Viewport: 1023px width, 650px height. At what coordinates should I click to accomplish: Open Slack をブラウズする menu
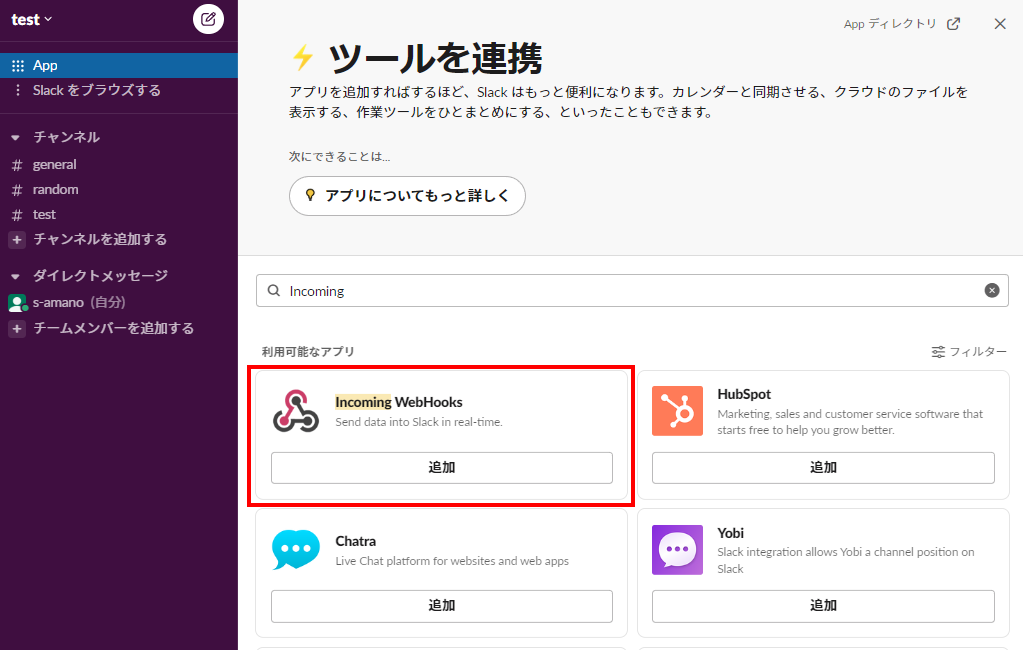96,90
